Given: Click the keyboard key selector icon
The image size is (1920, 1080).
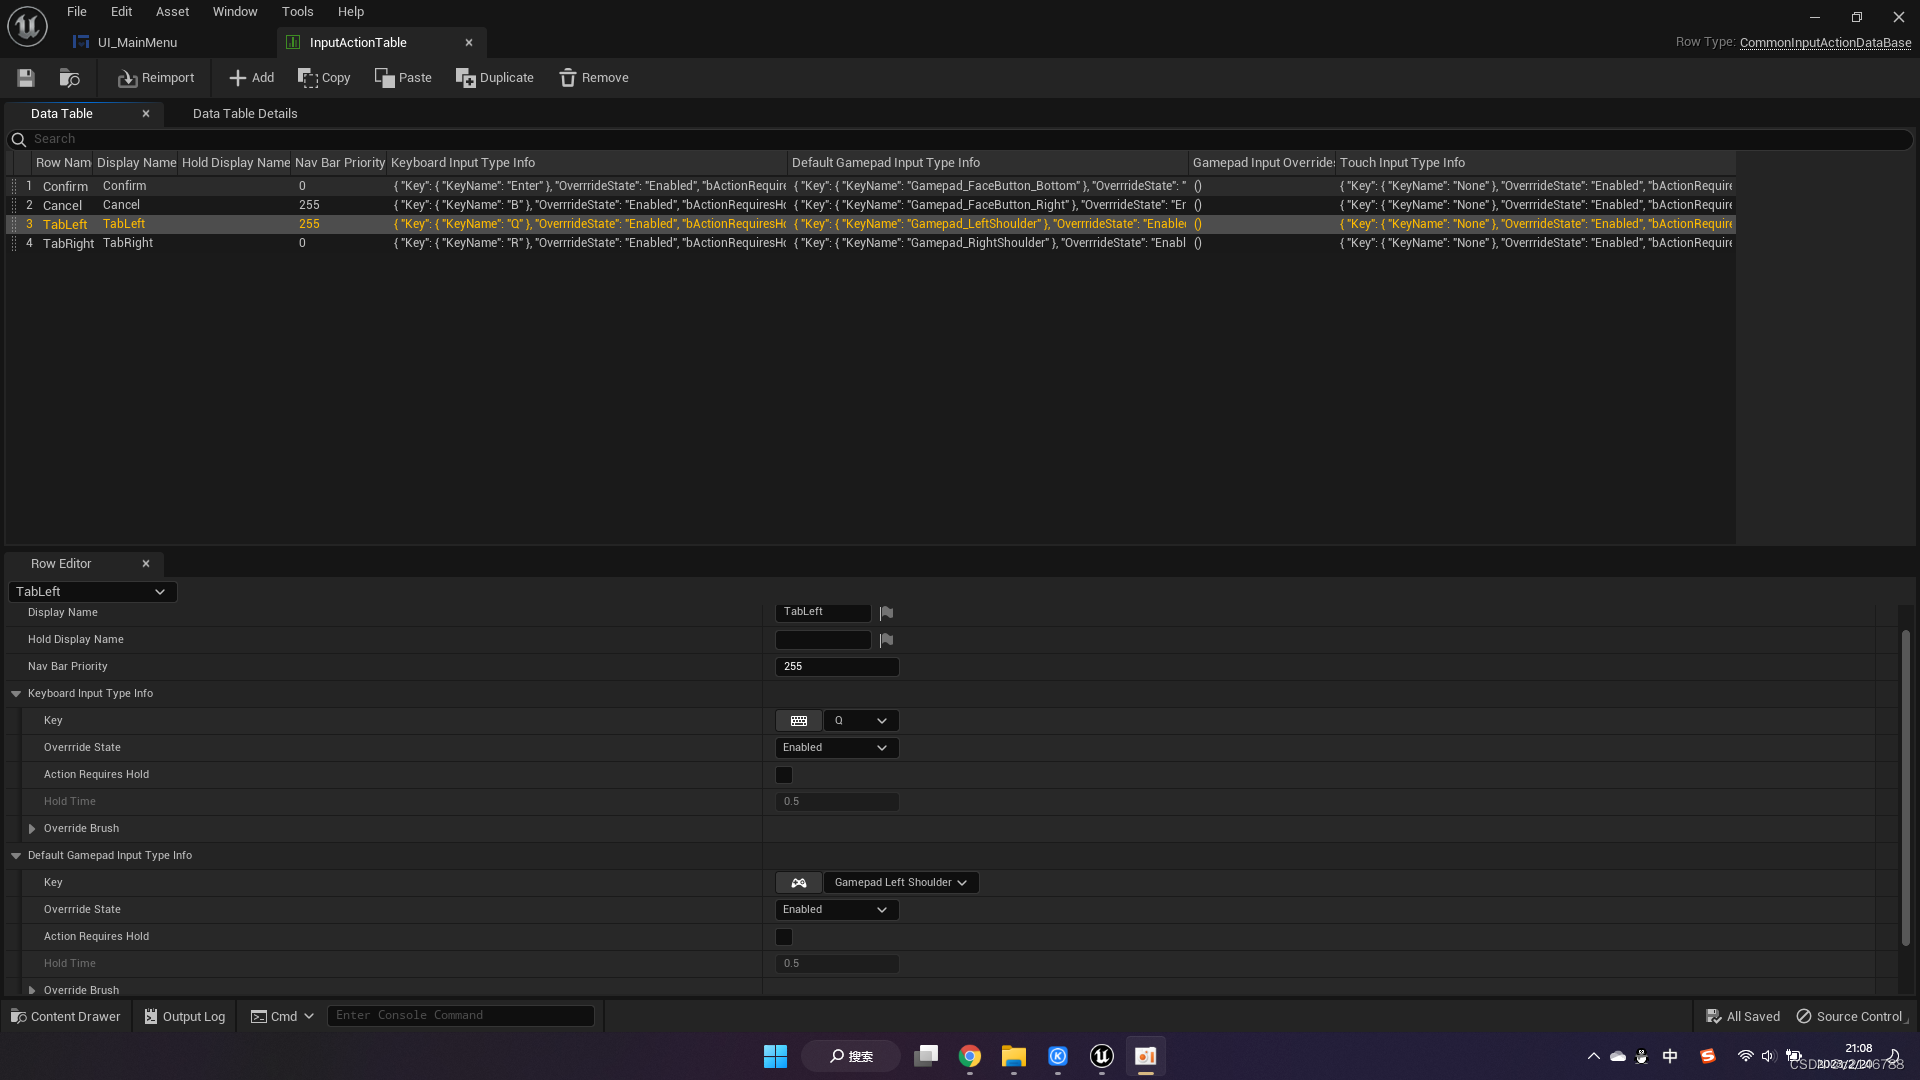Looking at the screenshot, I should (798, 721).
